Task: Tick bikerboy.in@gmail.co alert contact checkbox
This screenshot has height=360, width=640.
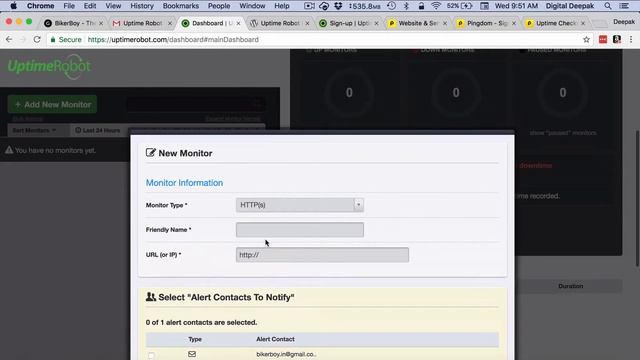Action: 151,355
